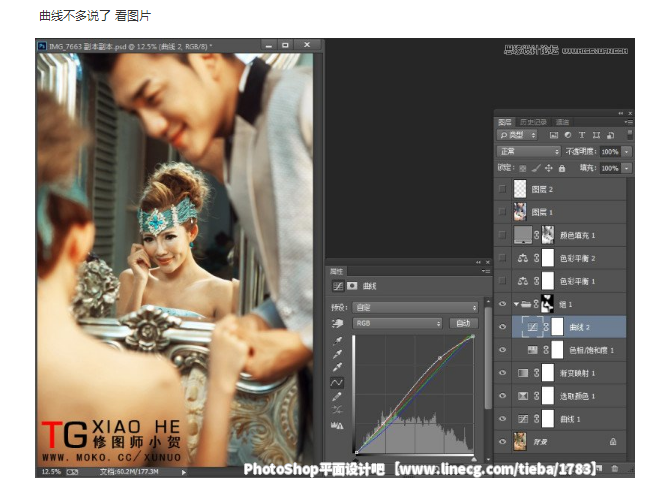Collapse the 组 1 group

[516, 304]
